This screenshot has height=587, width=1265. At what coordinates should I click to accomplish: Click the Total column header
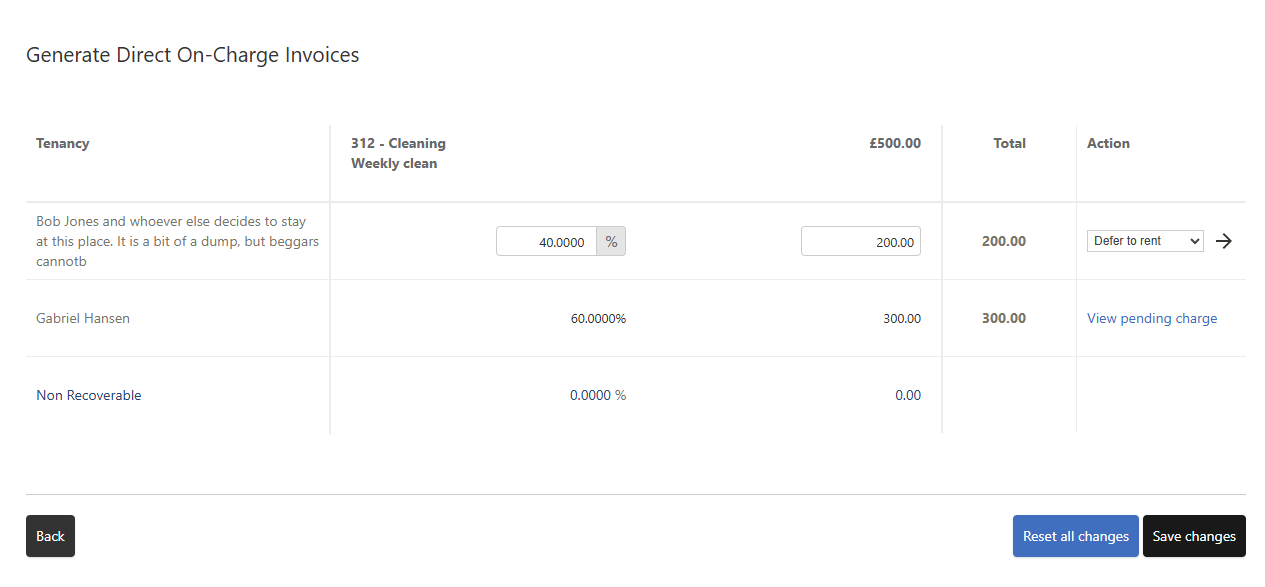click(1009, 143)
